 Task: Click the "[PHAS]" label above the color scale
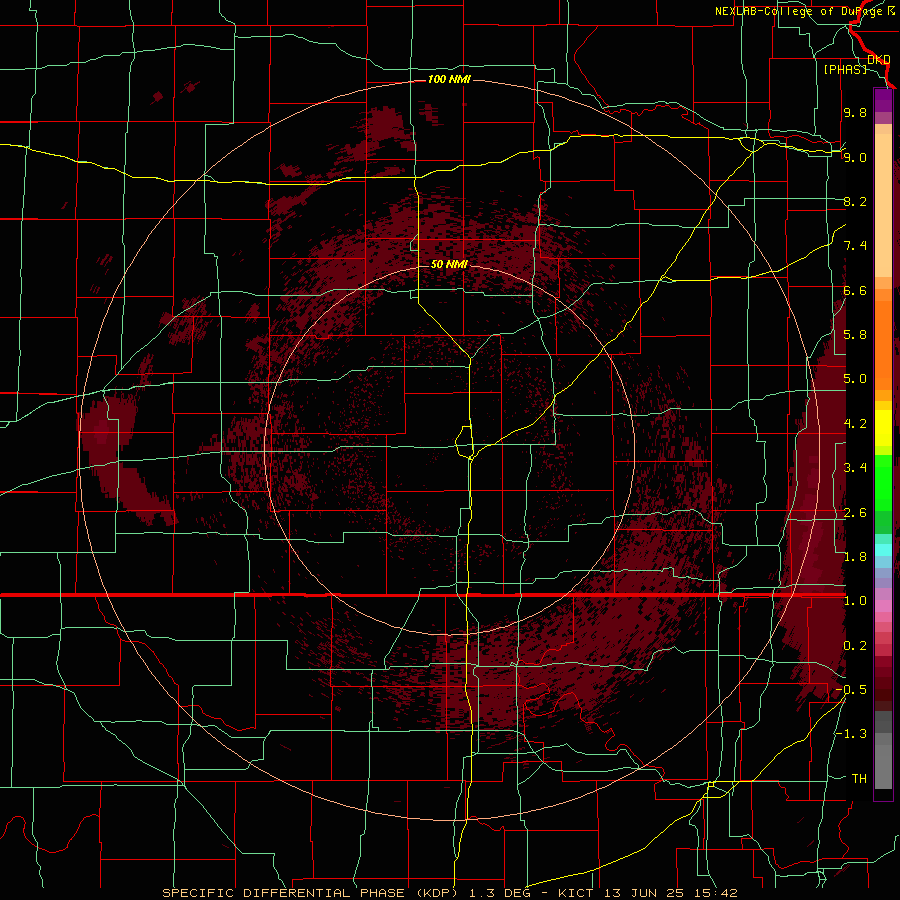click(x=845, y=69)
